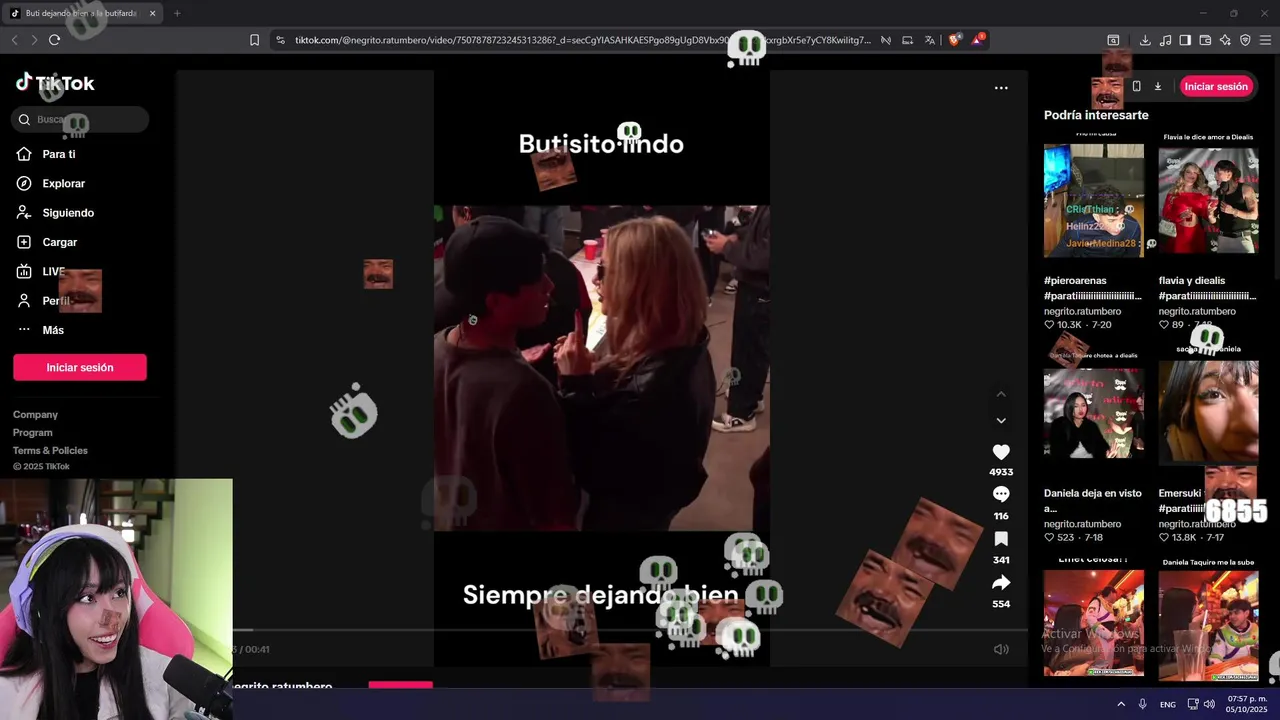This screenshot has width=1280, height=720.
Task: Click the sidebar Iniciar sesión button
Action: (80, 367)
